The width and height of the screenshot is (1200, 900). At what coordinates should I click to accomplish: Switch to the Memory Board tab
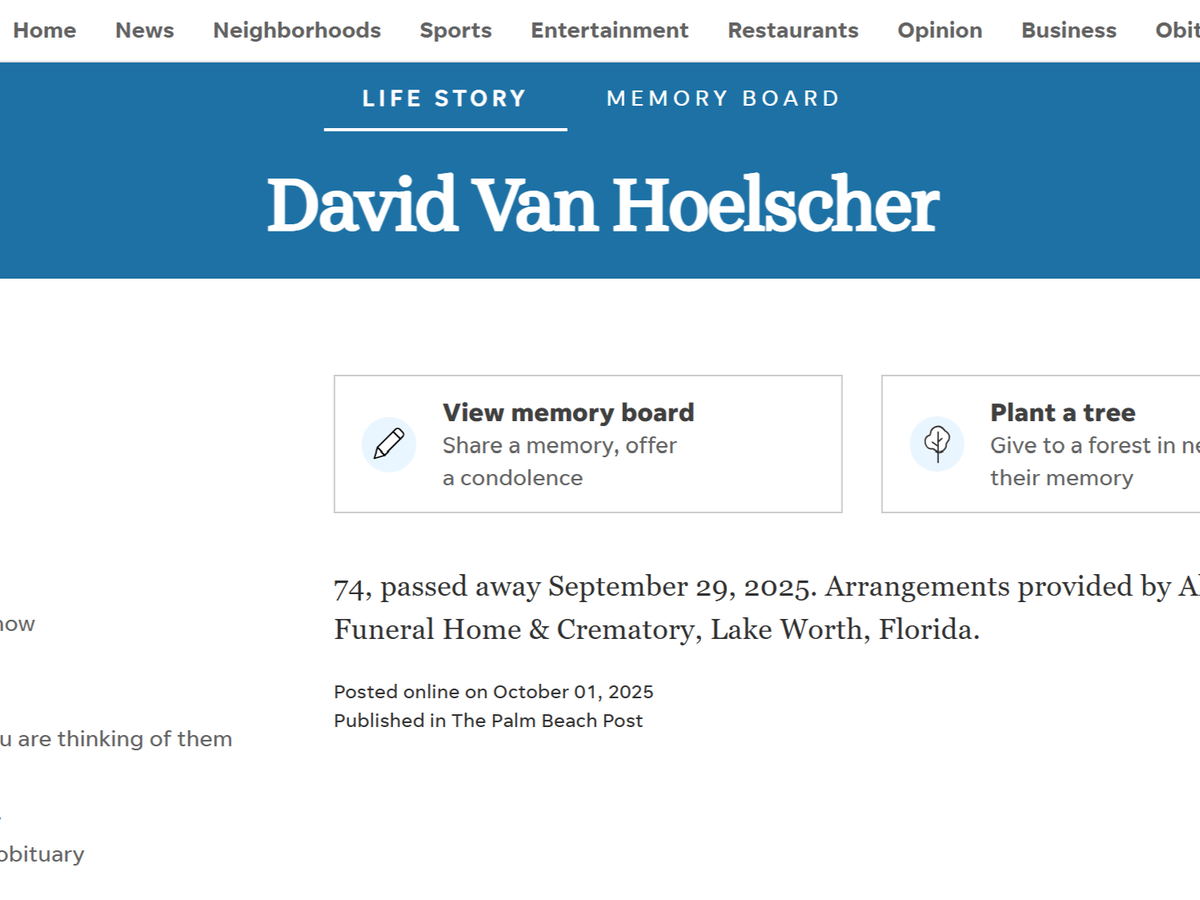point(724,98)
